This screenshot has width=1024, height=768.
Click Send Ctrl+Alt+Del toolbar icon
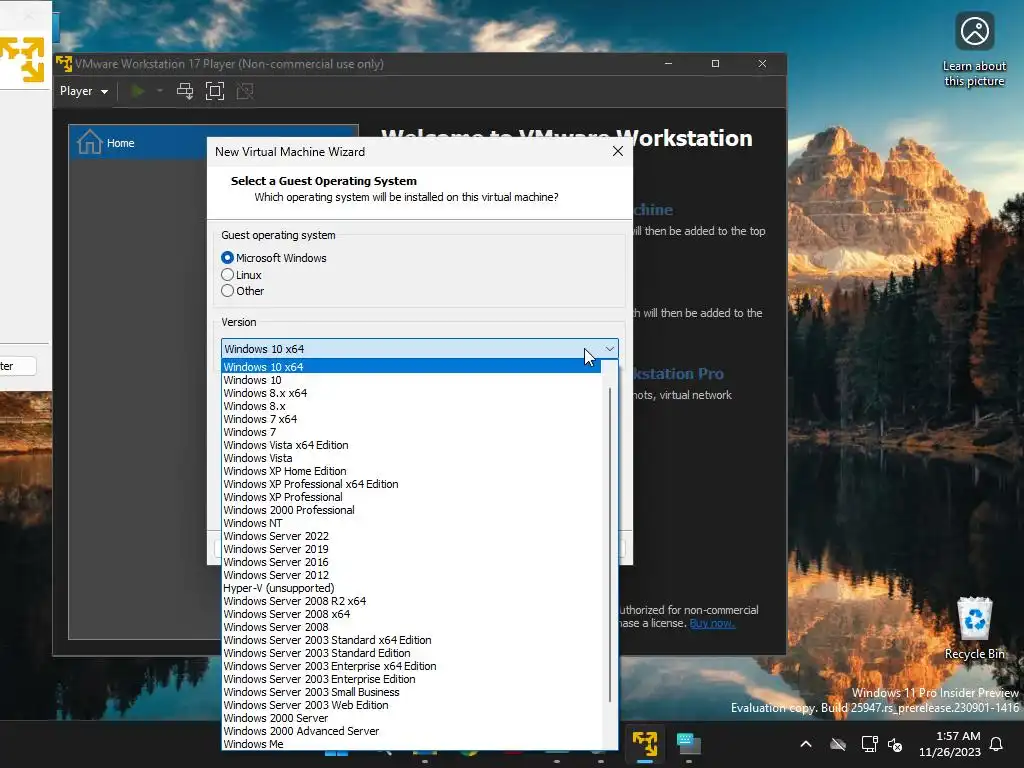185,91
